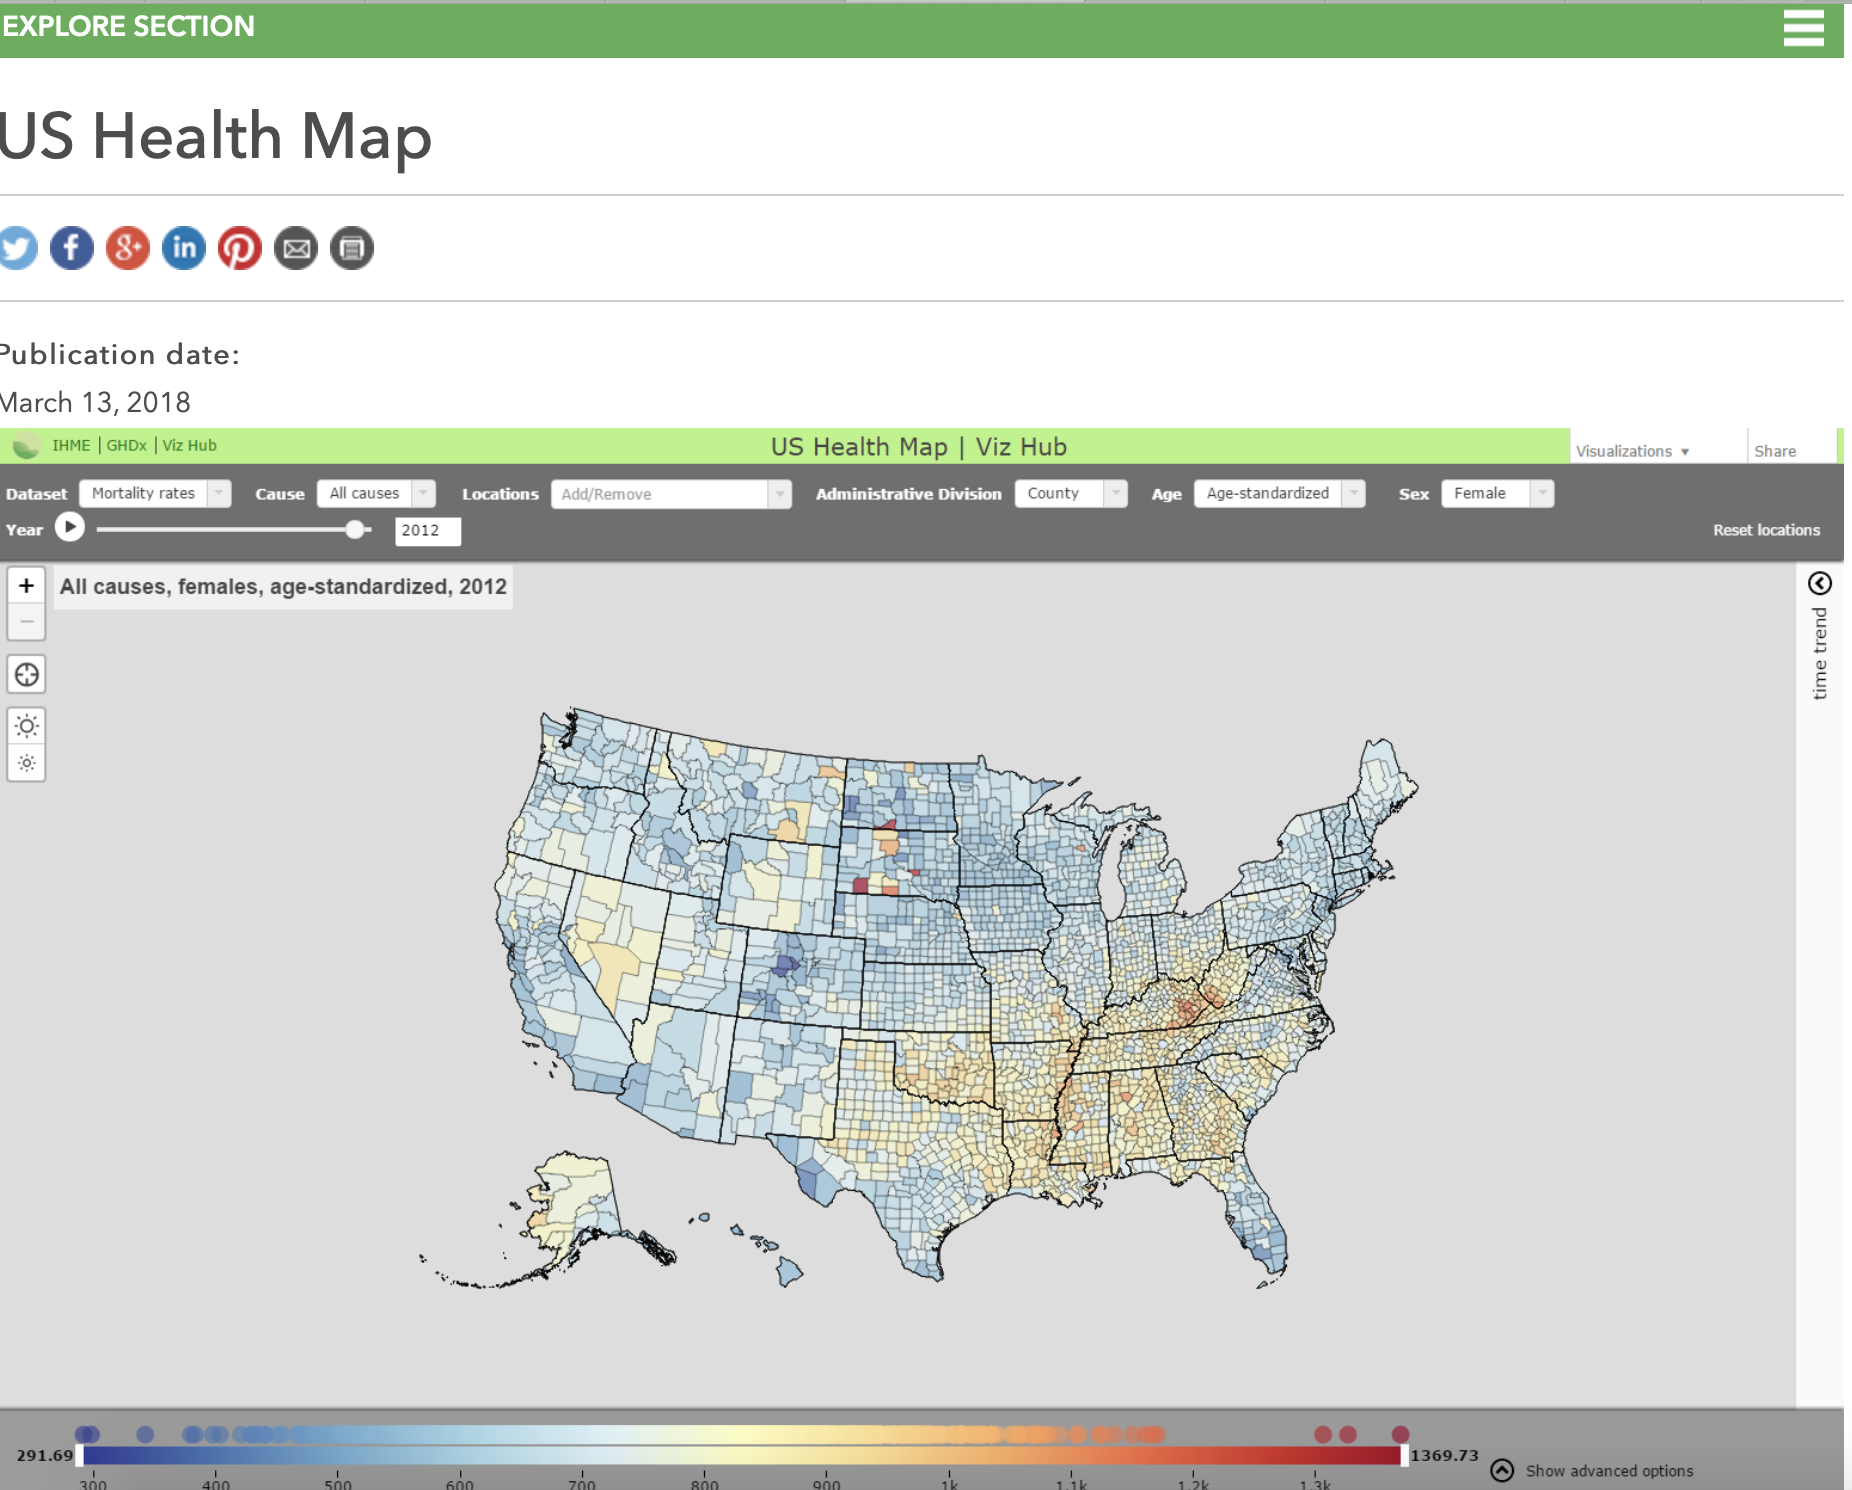Click the Viz Hub link in the header

[x=190, y=445]
